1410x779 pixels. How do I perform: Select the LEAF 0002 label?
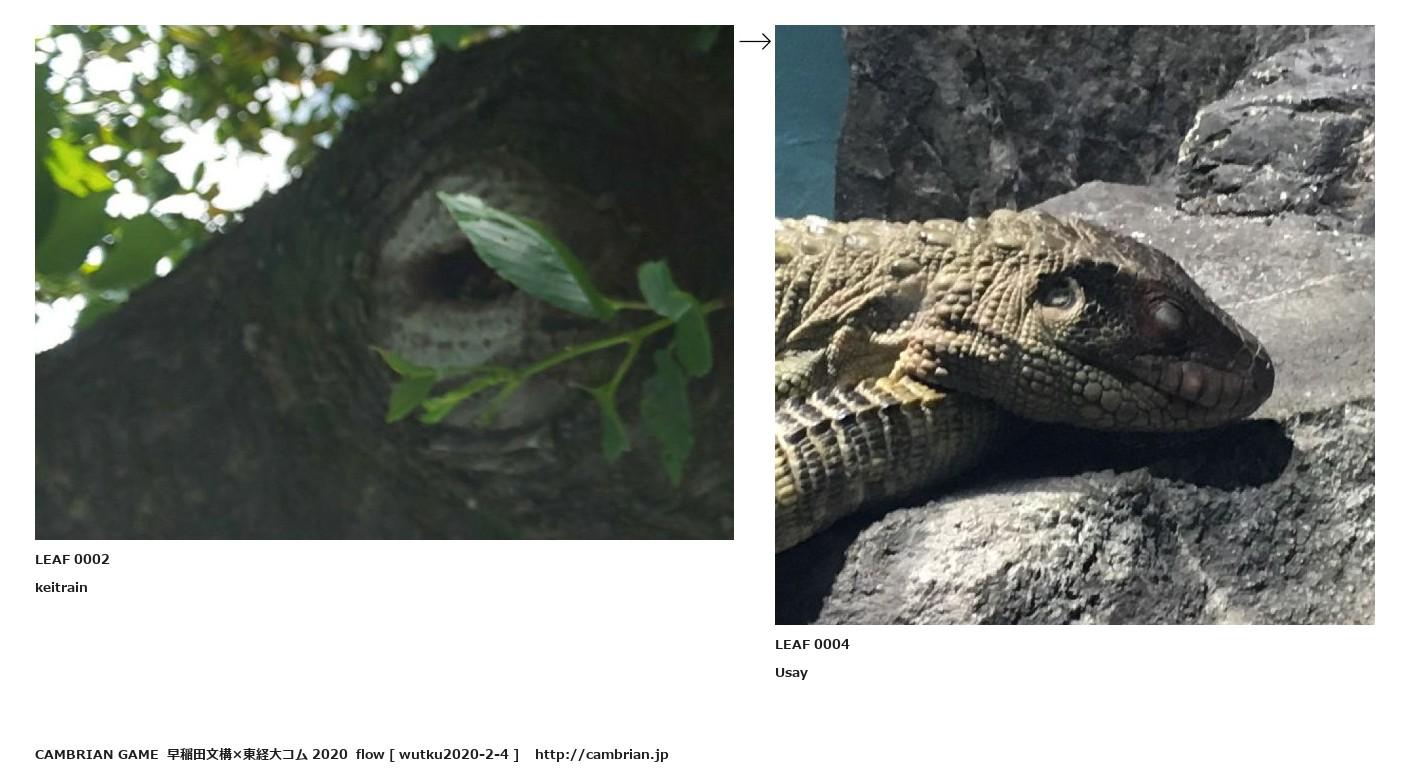click(x=72, y=559)
